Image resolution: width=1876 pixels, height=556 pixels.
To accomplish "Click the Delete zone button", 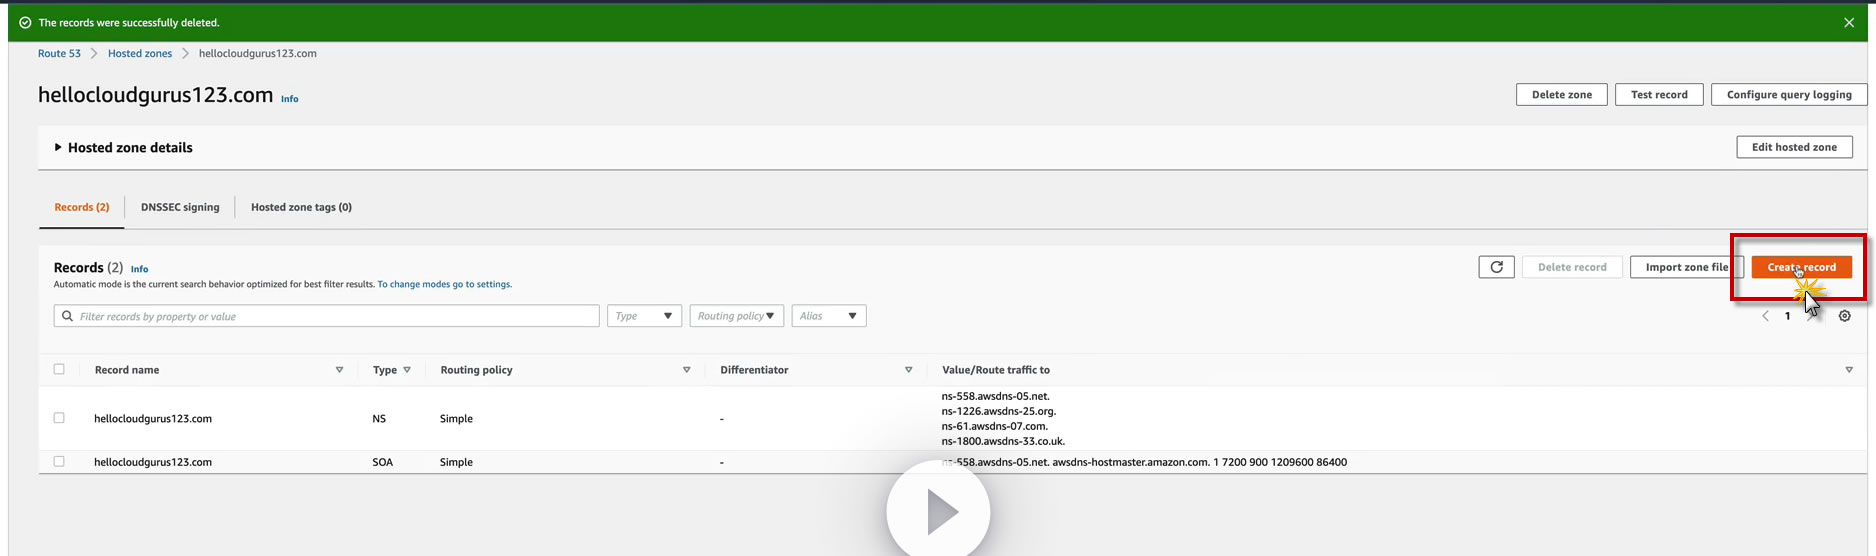I will tap(1562, 94).
